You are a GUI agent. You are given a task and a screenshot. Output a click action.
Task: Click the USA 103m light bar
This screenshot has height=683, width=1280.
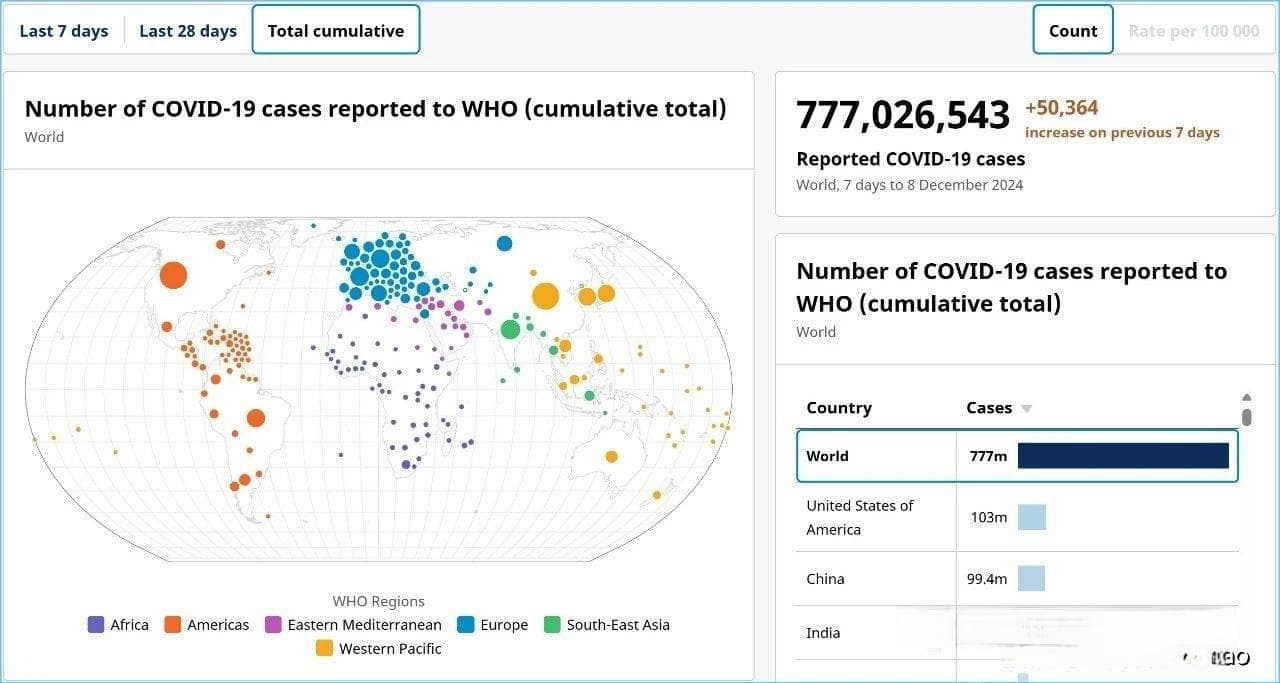[1032, 517]
